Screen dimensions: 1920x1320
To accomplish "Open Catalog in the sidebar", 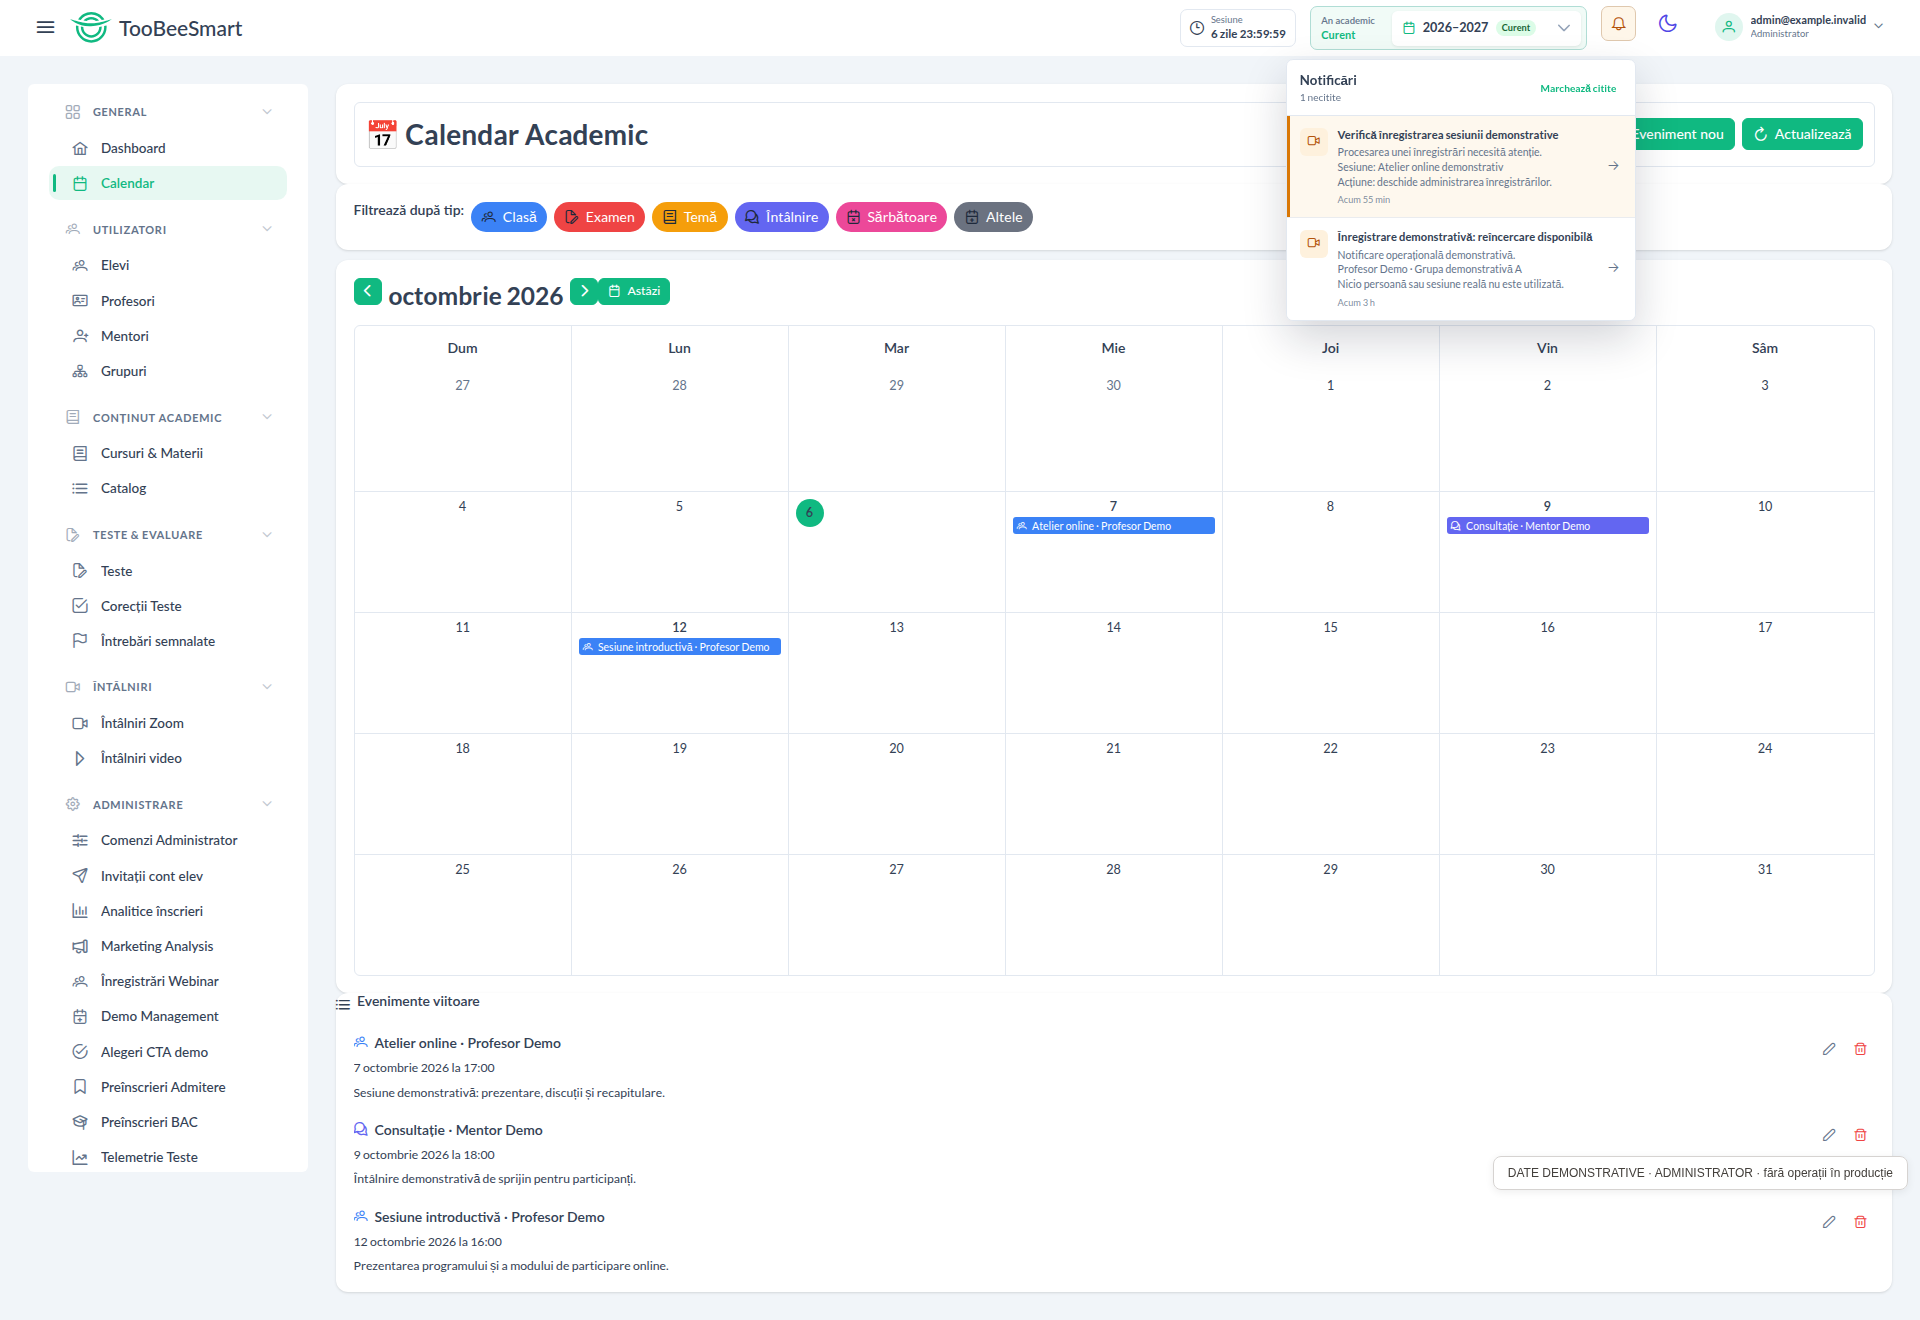I will pos(168,488).
